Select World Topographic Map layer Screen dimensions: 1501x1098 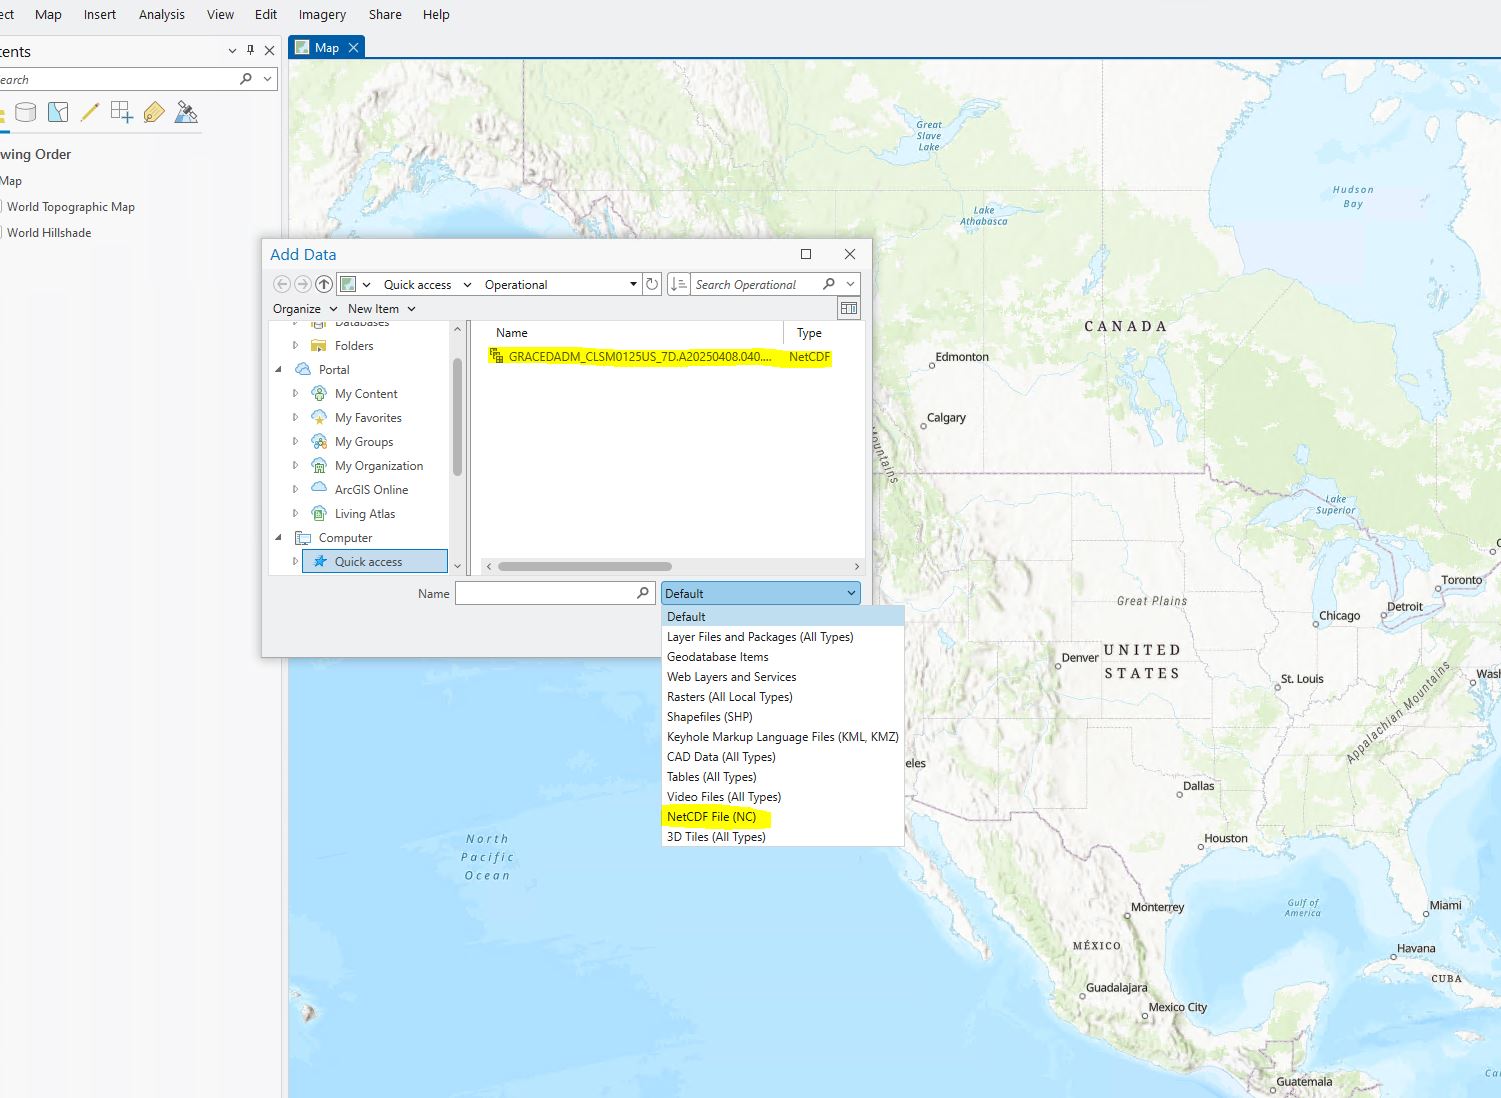(x=71, y=207)
